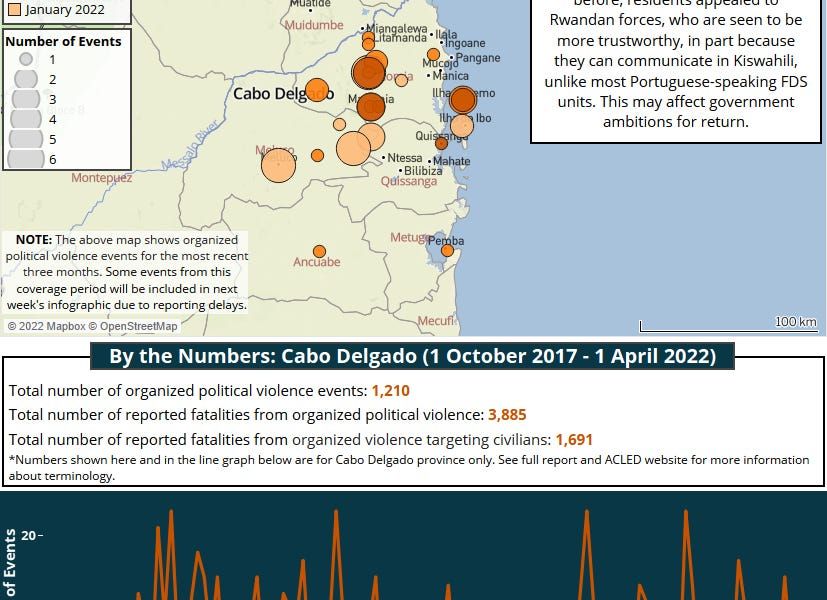Click the 100 km map scale bar
827x600 pixels.
pyautogui.click(x=728, y=326)
